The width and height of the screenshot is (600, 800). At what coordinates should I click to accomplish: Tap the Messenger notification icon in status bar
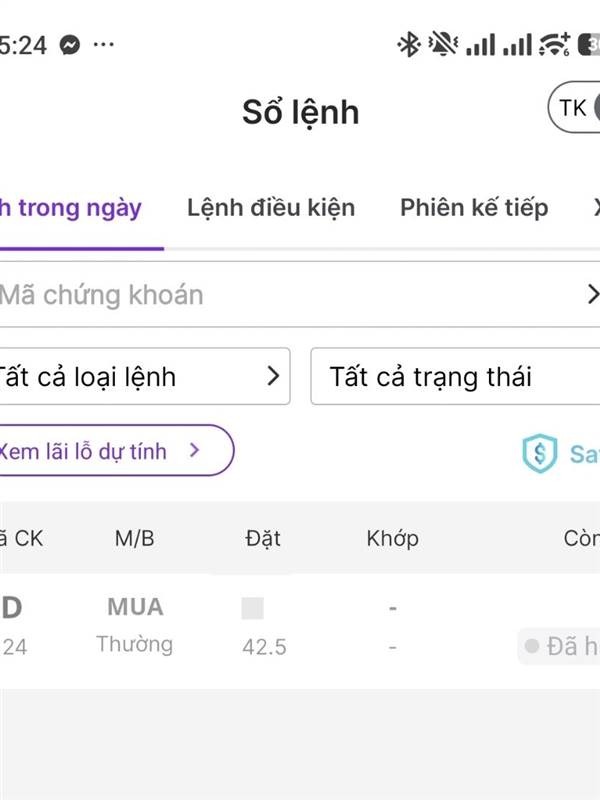[x=70, y=45]
